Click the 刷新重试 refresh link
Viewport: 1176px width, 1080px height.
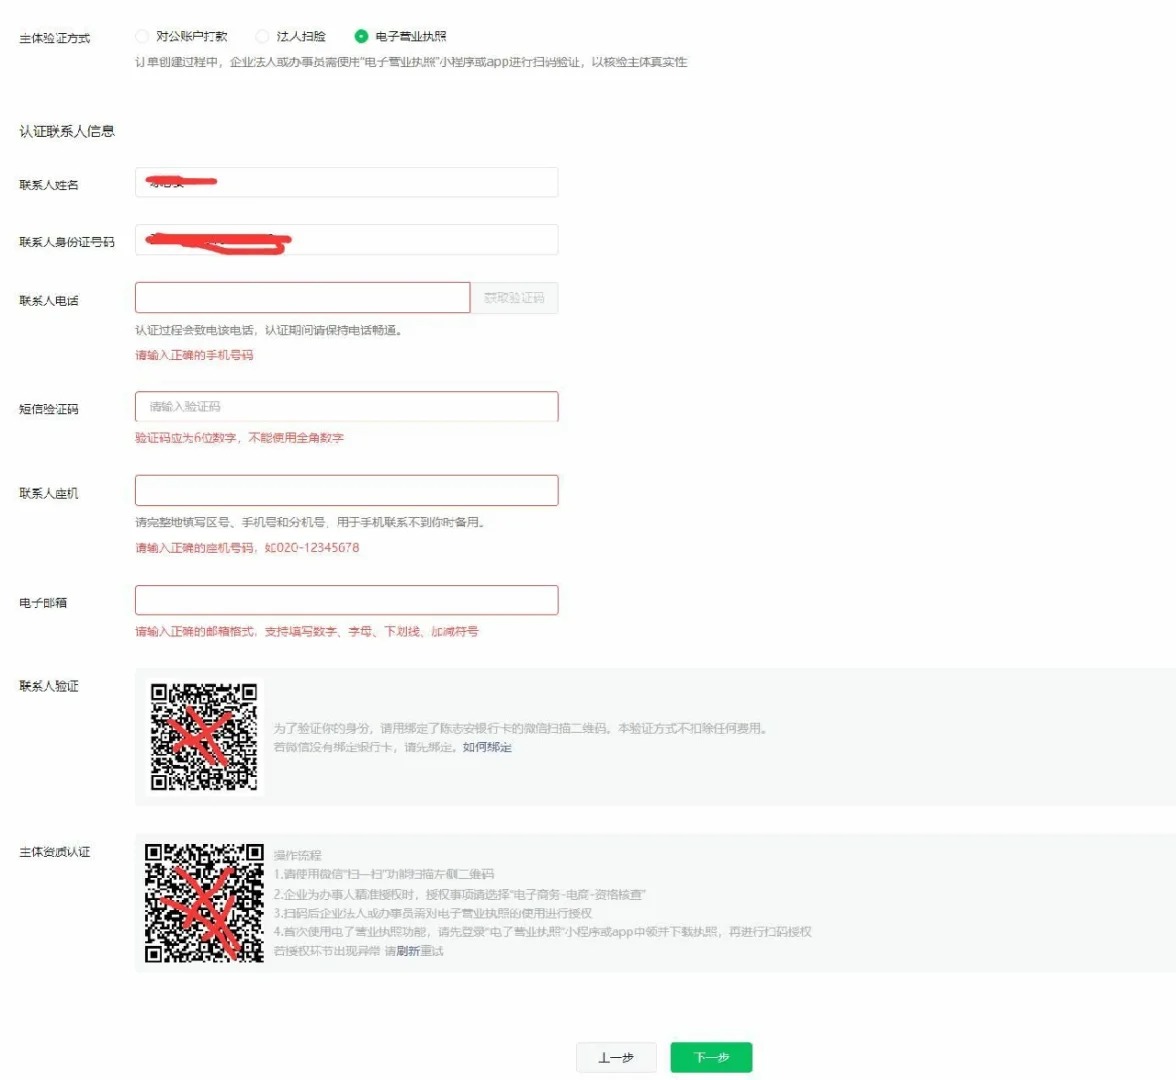pyautogui.click(x=420, y=951)
